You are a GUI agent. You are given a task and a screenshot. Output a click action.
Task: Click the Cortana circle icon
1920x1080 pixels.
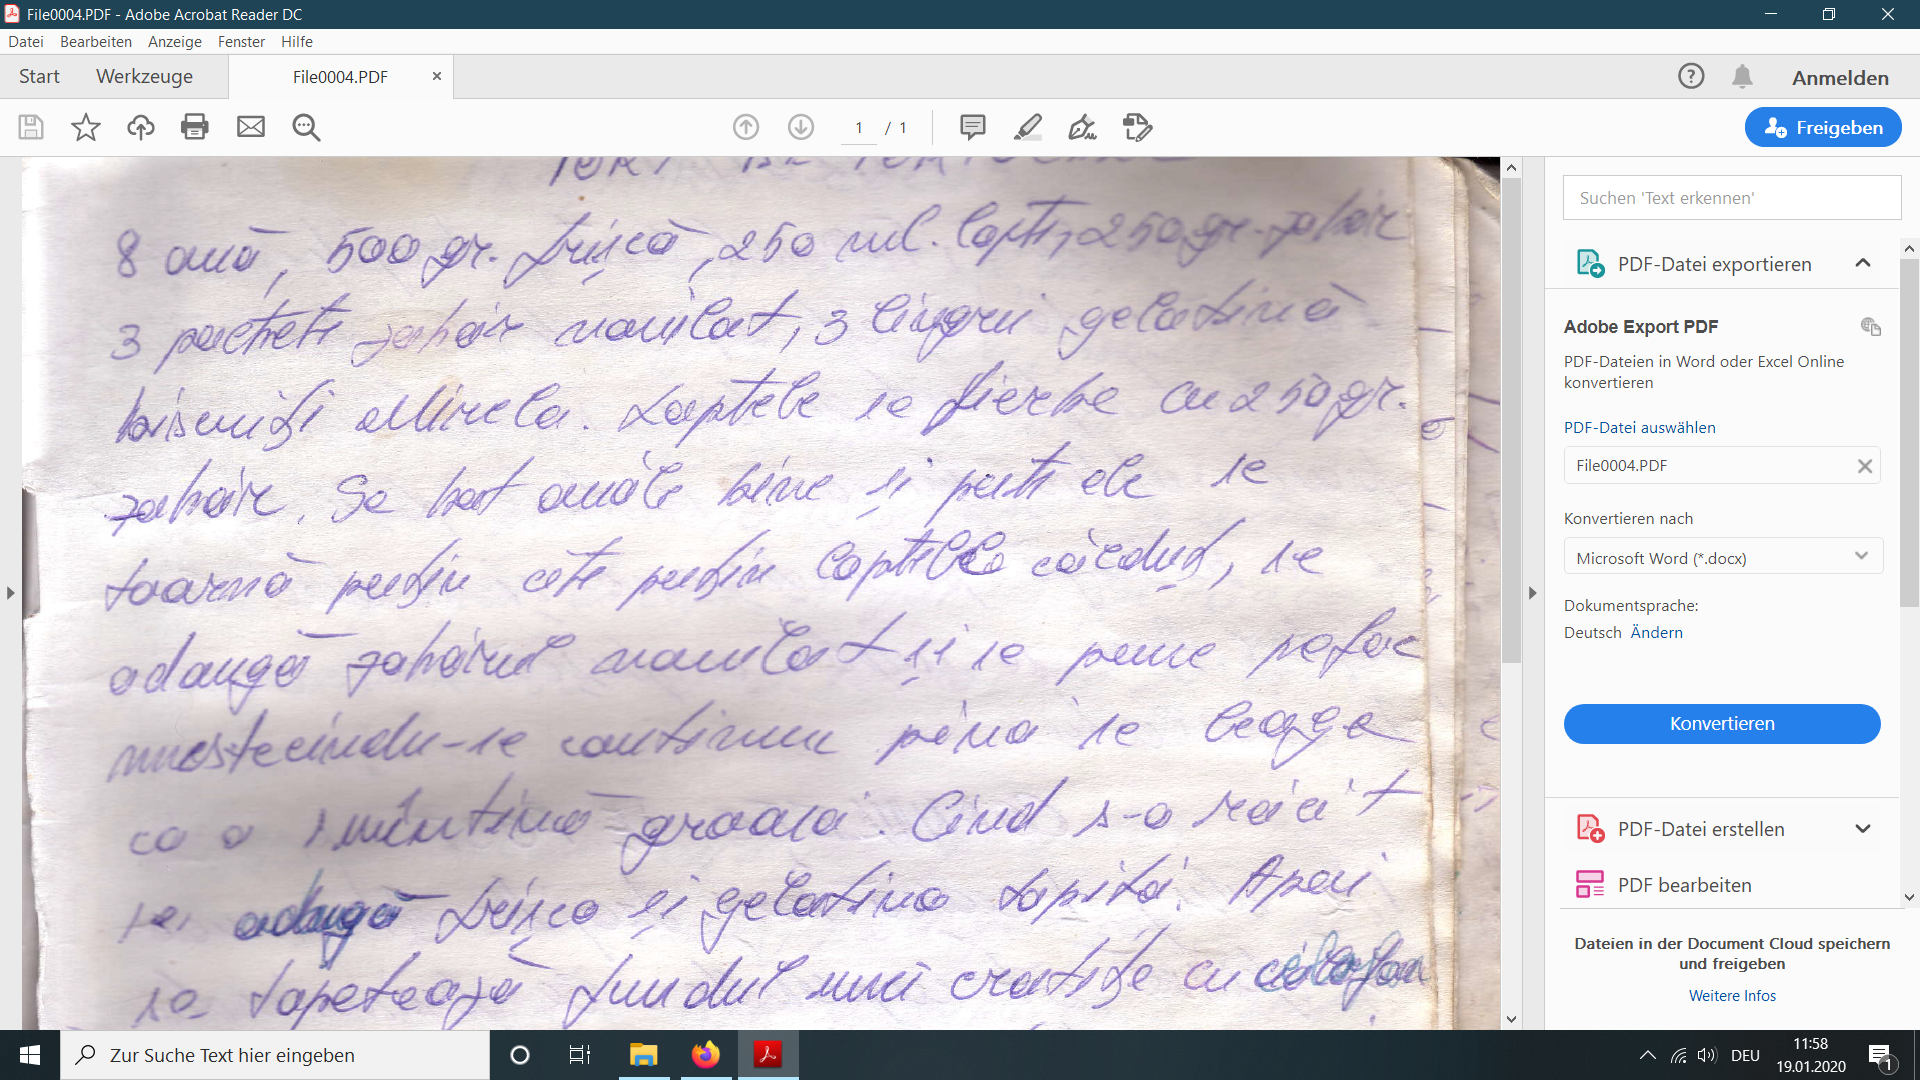(520, 1055)
